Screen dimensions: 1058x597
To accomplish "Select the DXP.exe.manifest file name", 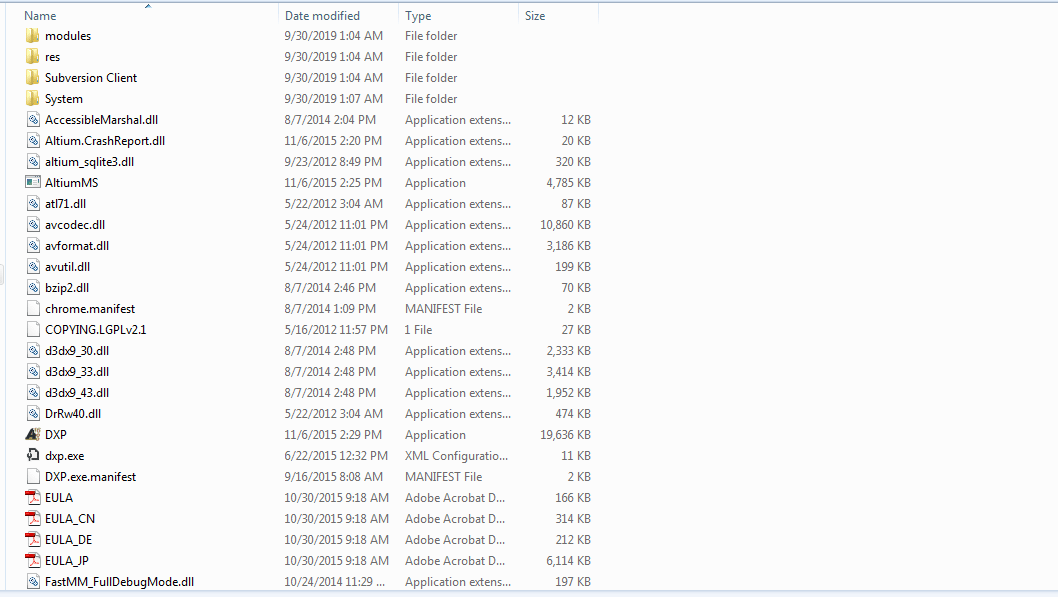I will (x=90, y=477).
